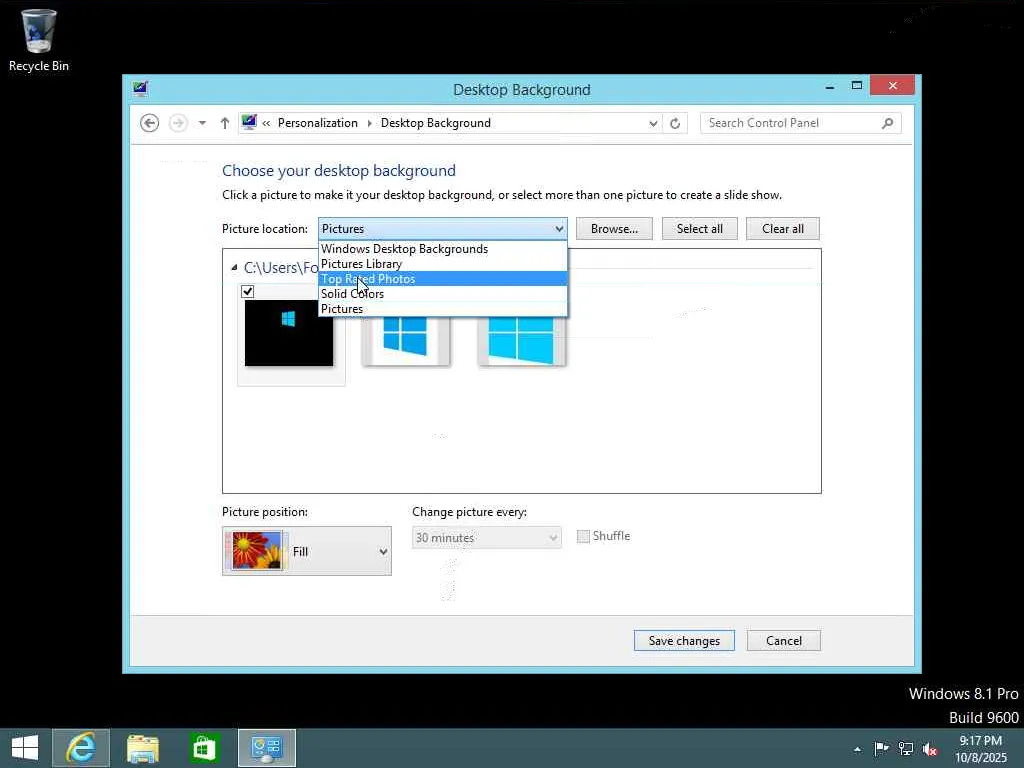Click the Cancel button
This screenshot has width=1024, height=768.
[784, 641]
